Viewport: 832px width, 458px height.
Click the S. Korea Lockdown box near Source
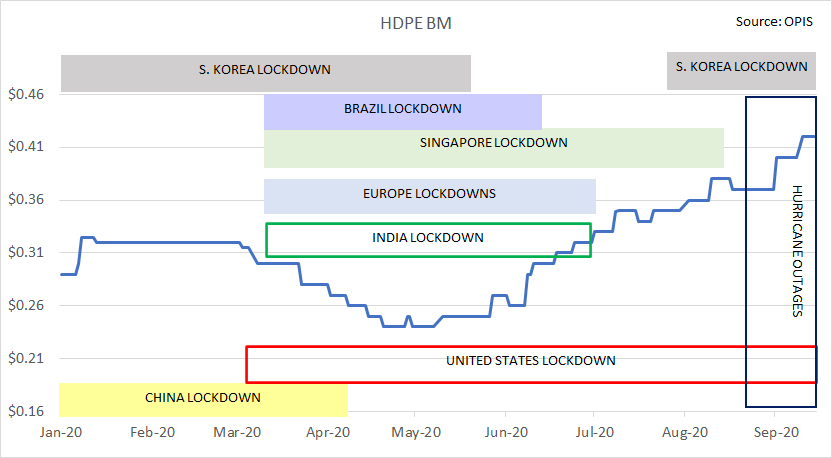[x=741, y=67]
